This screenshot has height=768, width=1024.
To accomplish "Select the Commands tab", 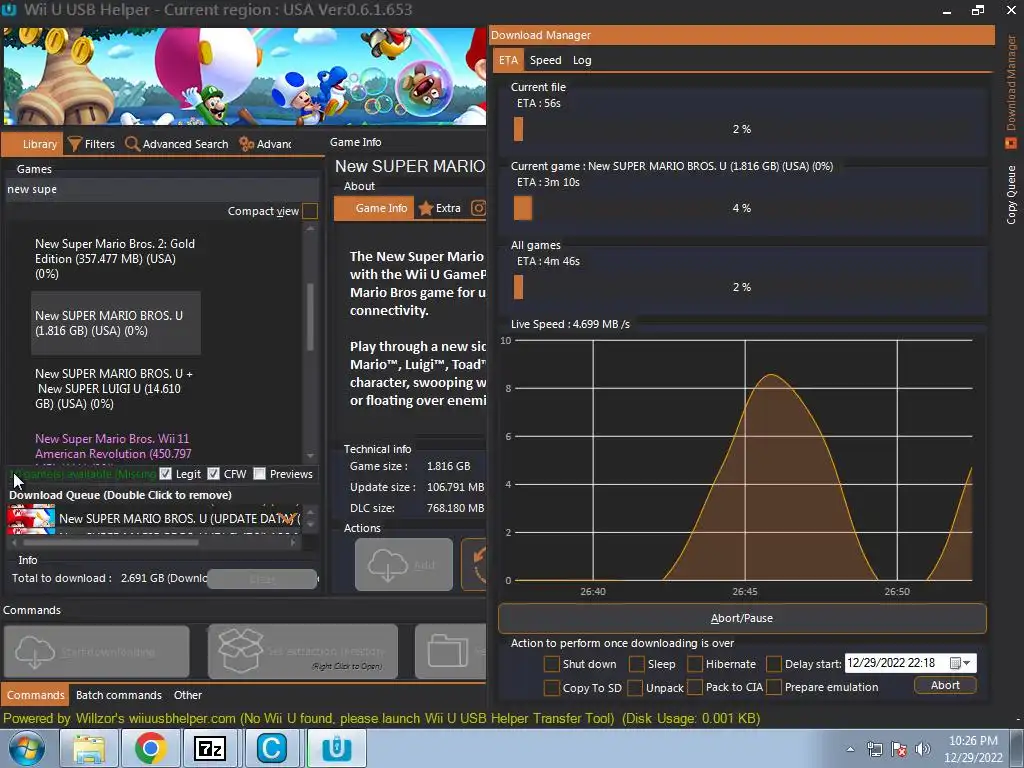I will [35, 695].
